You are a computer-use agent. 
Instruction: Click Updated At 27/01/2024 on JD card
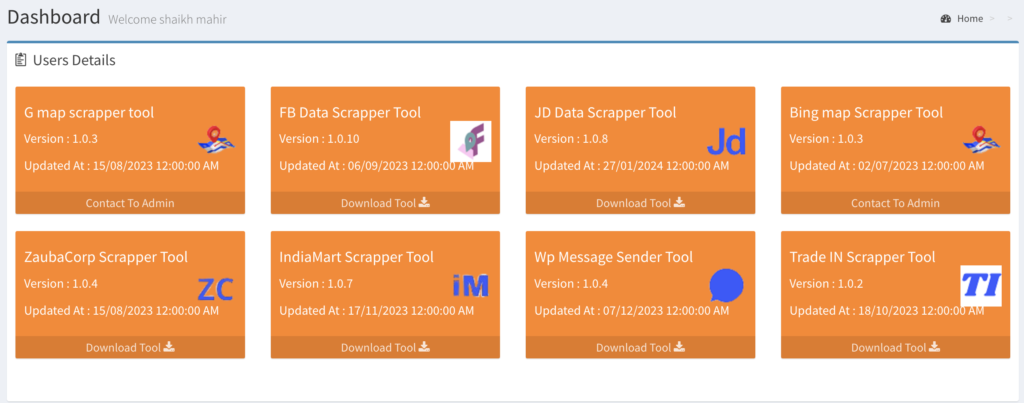point(632,166)
